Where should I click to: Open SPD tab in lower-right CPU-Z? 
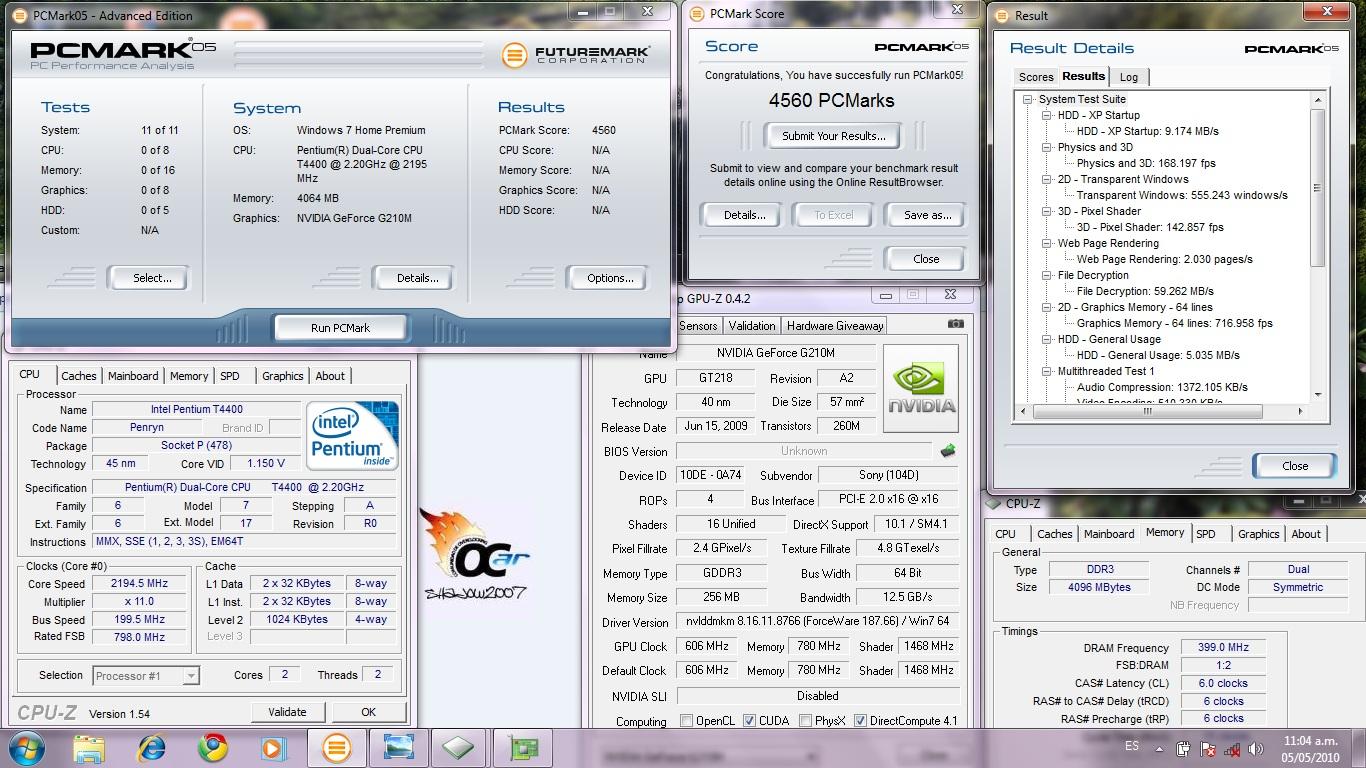tap(1206, 534)
